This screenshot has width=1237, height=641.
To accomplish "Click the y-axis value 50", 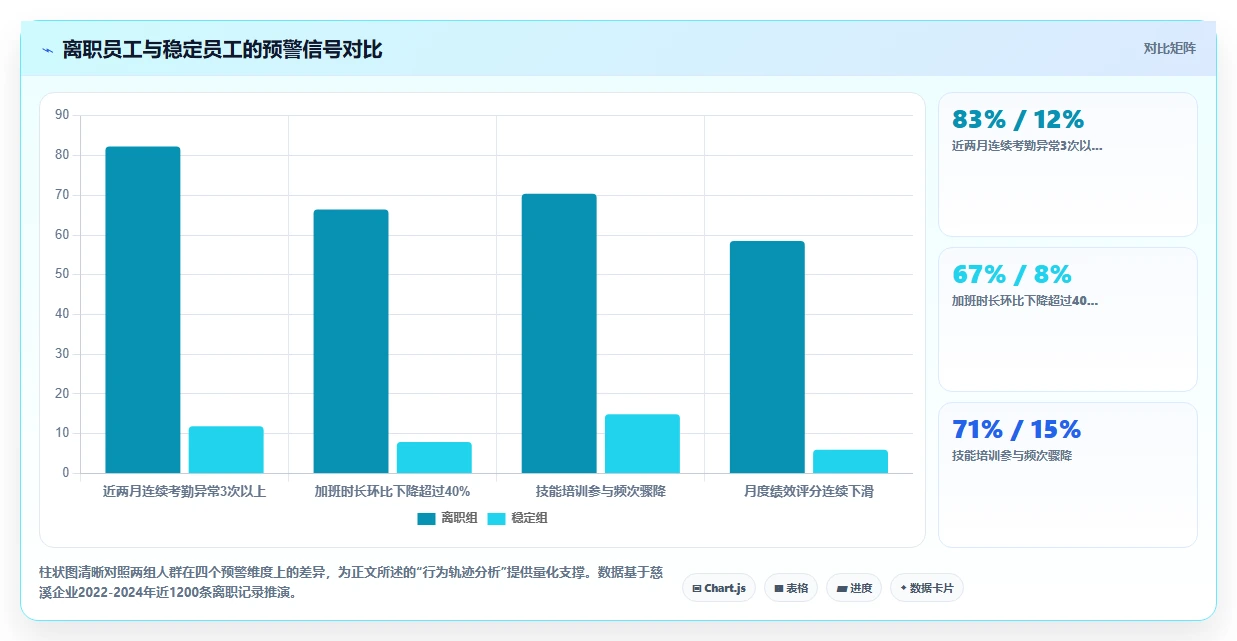I will [62, 274].
